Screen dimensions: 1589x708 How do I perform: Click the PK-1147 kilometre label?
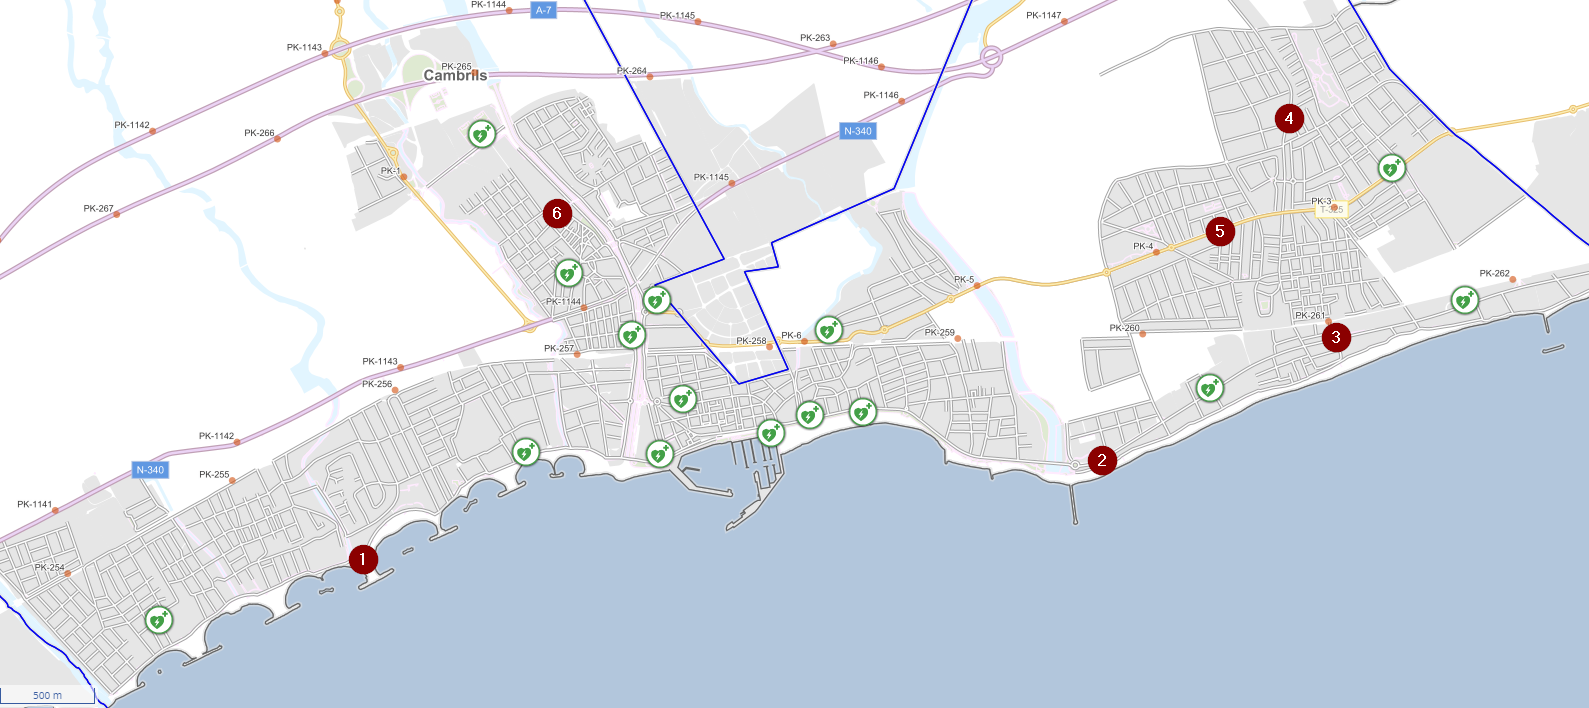[1044, 15]
